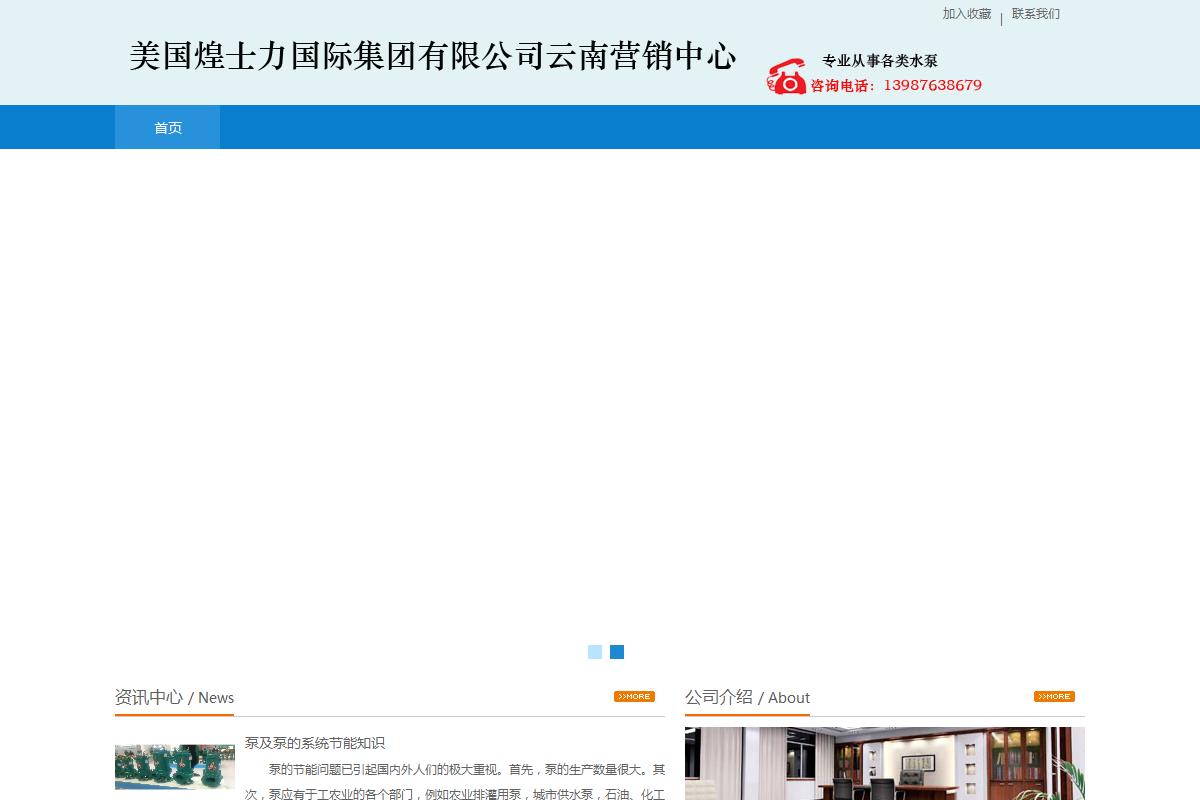Click the 资讯中心 / News heading

(x=174, y=697)
